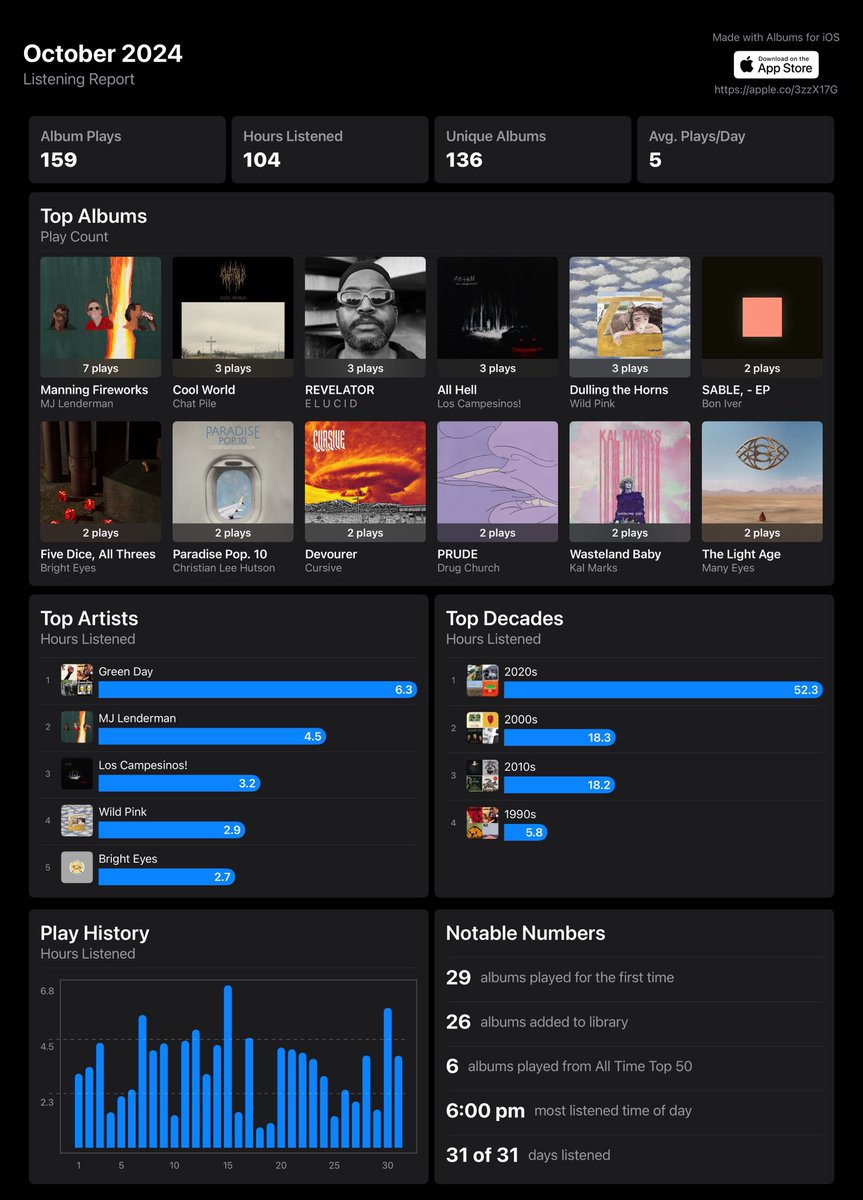
Task: Click the tallest bar at day 15
Action: (228, 1067)
